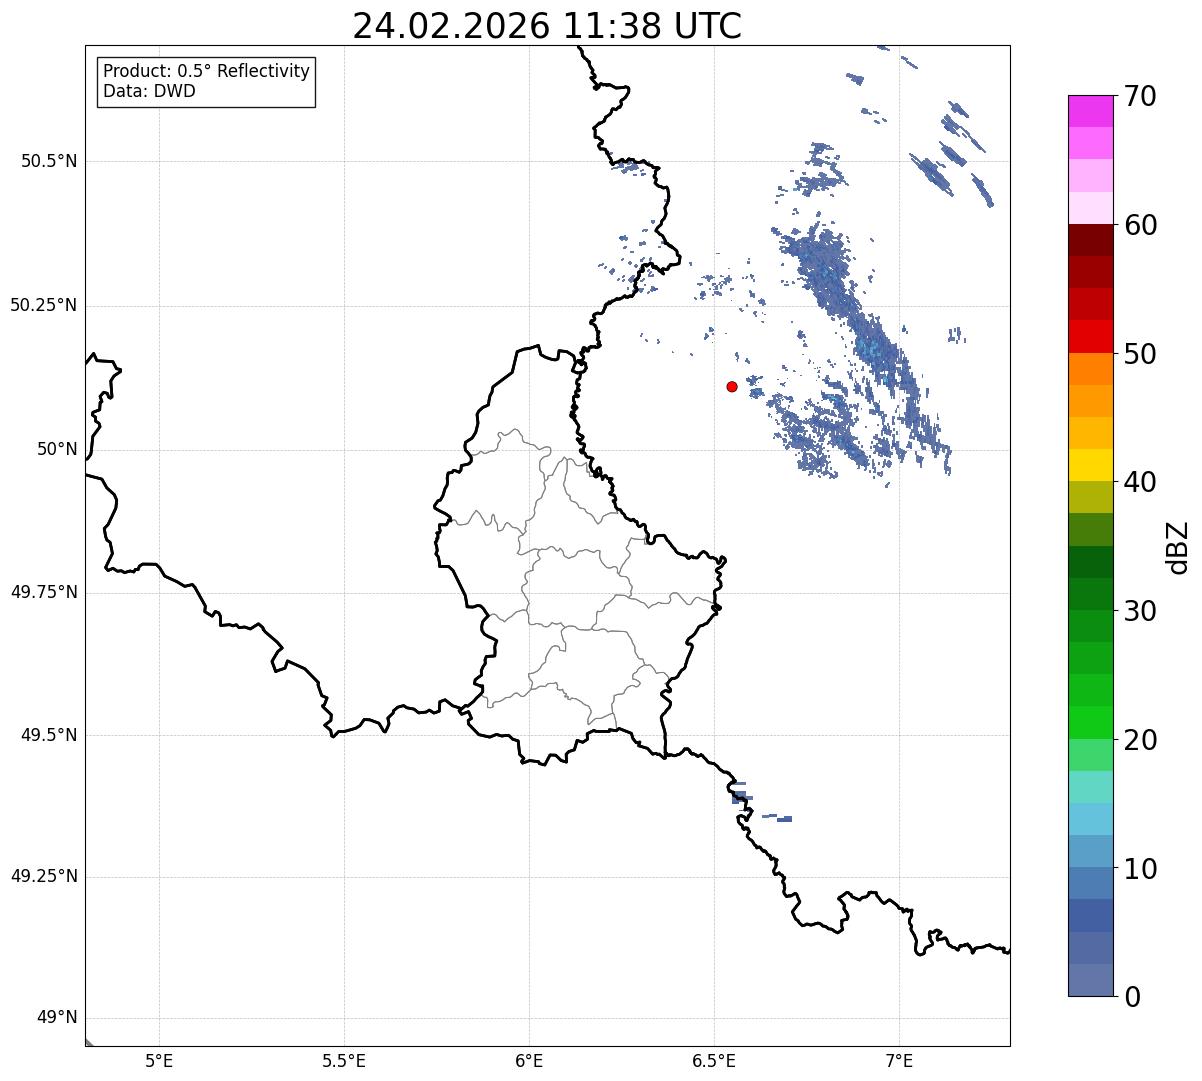Pick the dark maroon swatch below 60
The width and height of the screenshot is (1202, 1081).
point(1091,240)
